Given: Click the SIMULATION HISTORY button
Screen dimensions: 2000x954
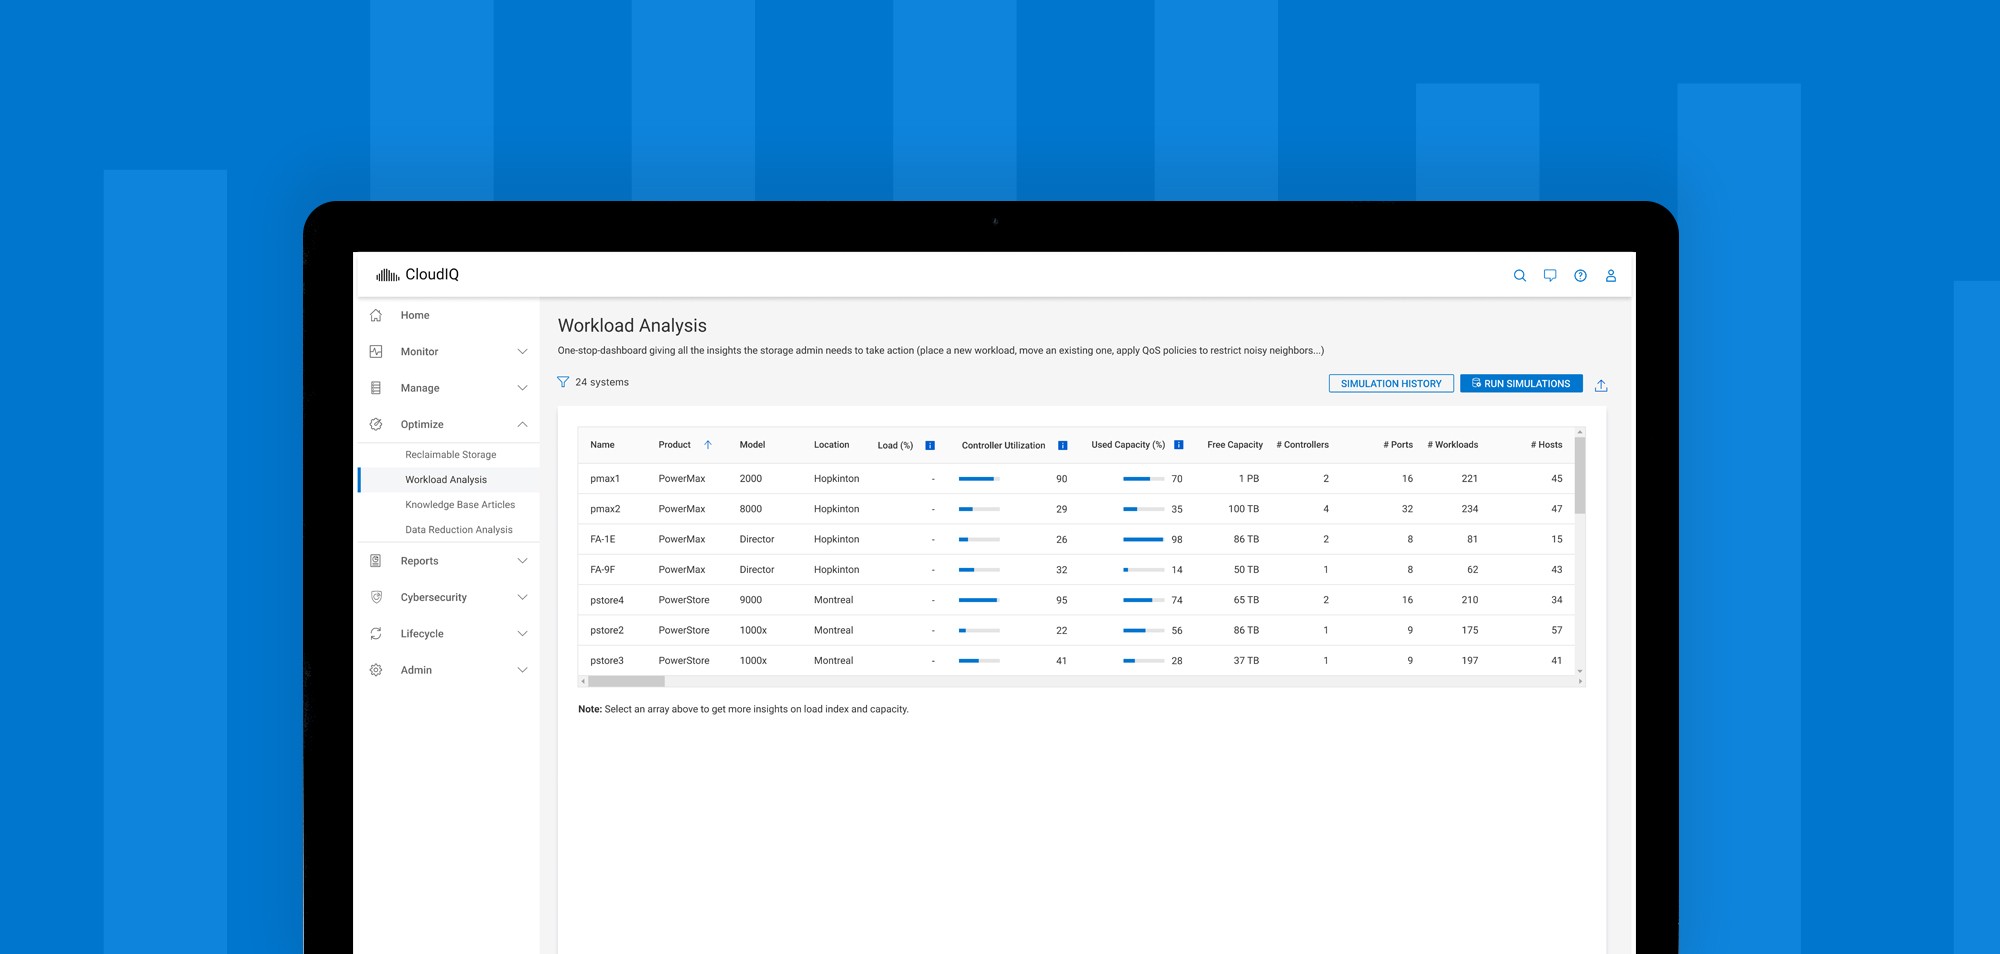Looking at the screenshot, I should coord(1391,383).
